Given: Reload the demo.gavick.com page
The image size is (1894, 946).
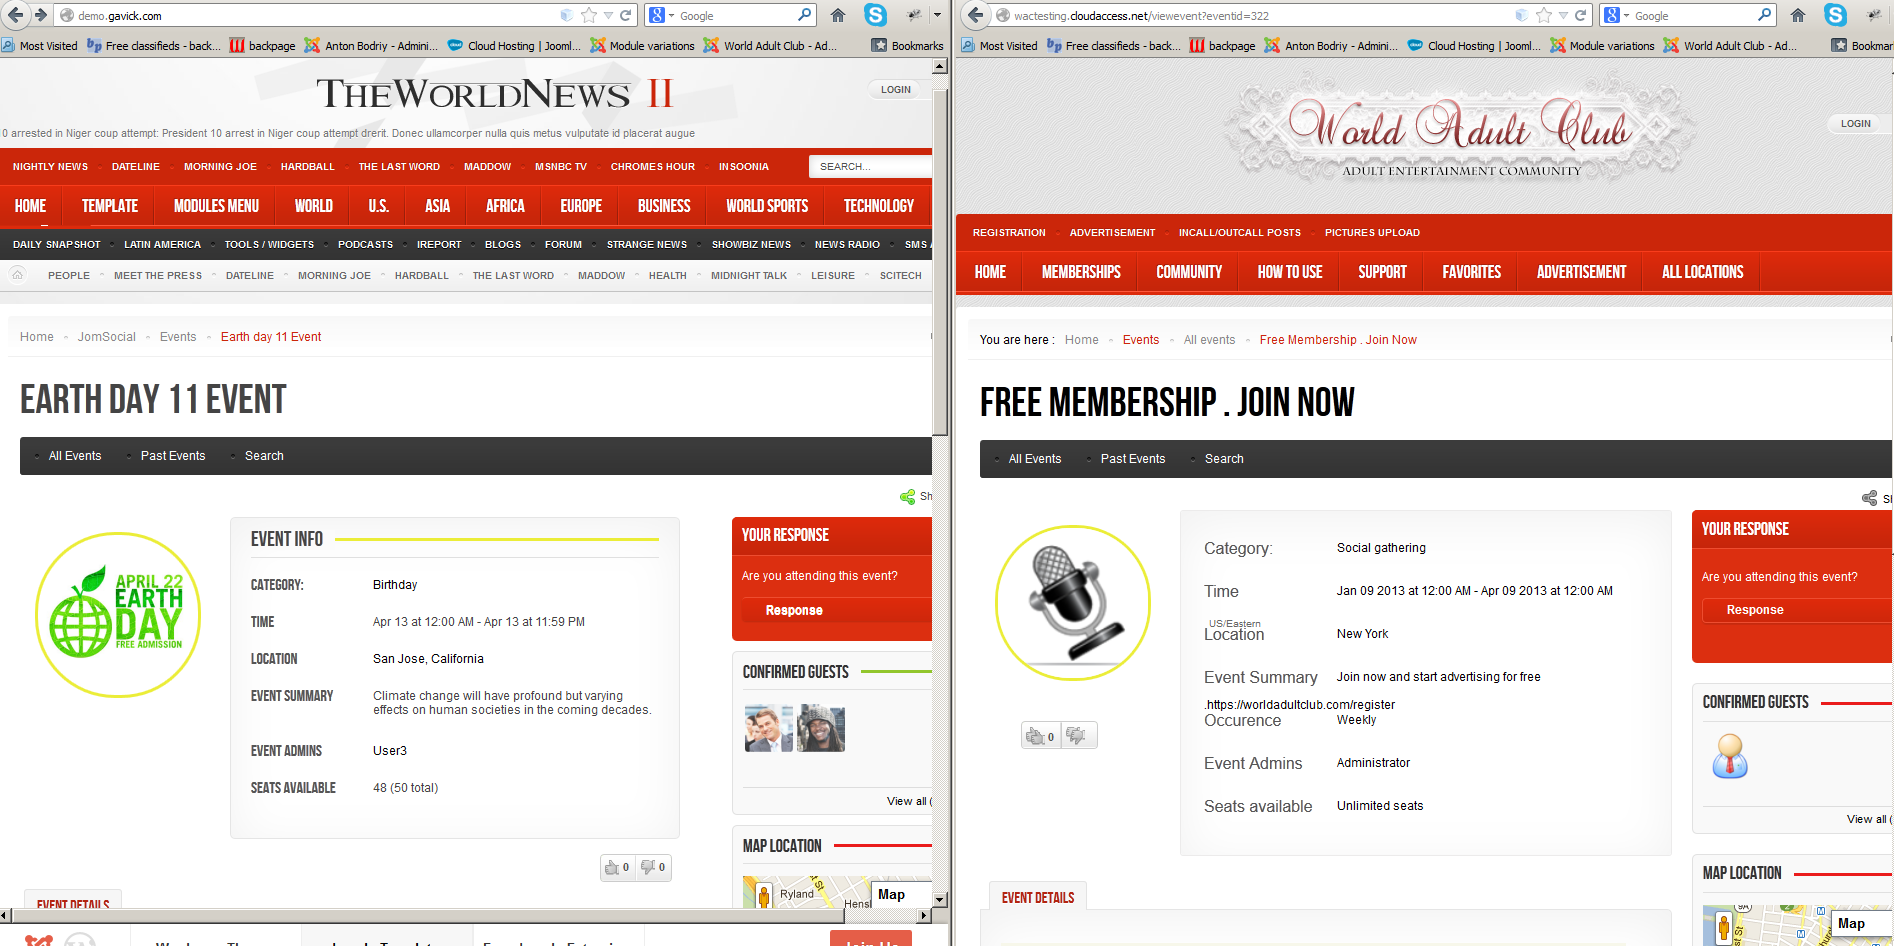Looking at the screenshot, I should (x=626, y=15).
